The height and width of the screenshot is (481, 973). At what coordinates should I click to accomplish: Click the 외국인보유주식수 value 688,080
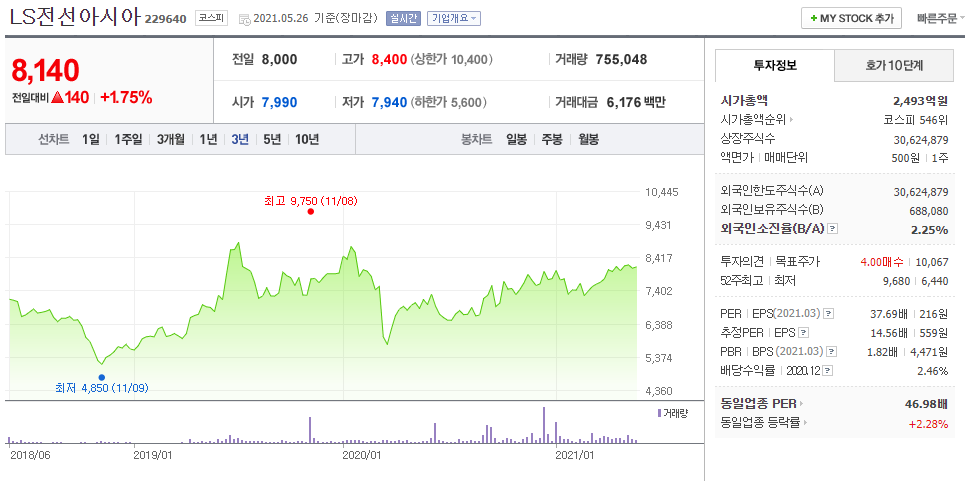point(928,211)
